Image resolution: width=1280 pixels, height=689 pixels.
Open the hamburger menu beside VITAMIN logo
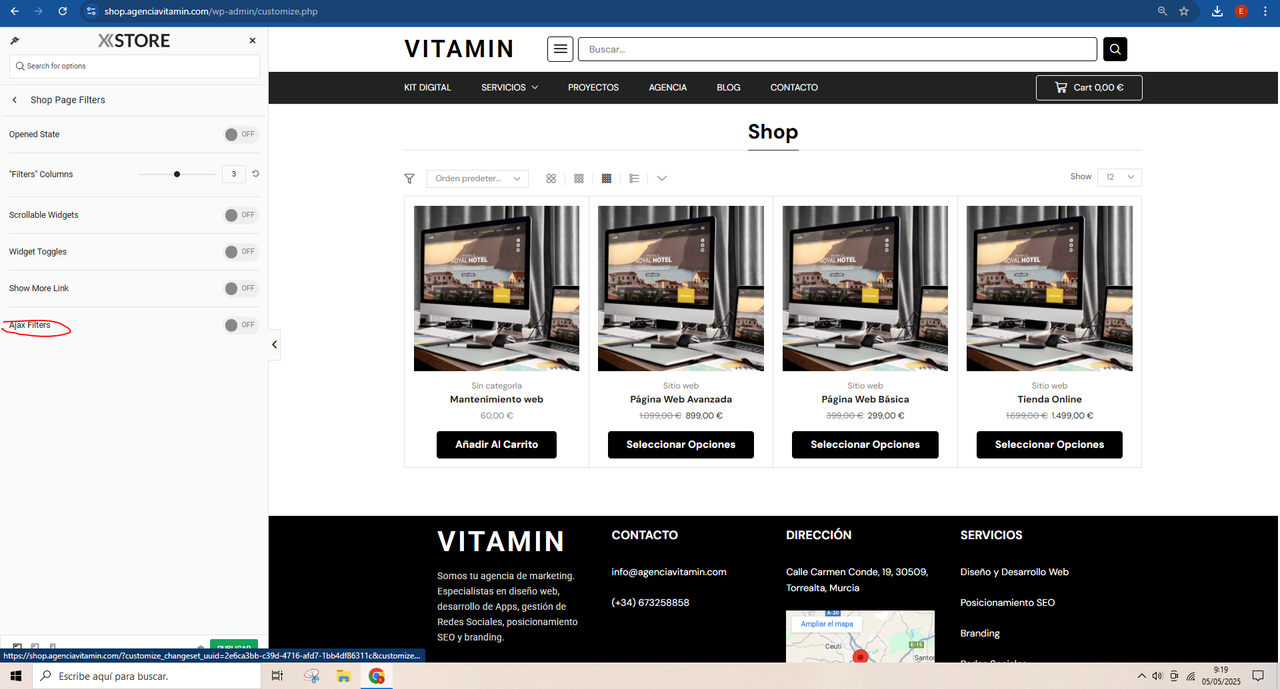coord(560,49)
